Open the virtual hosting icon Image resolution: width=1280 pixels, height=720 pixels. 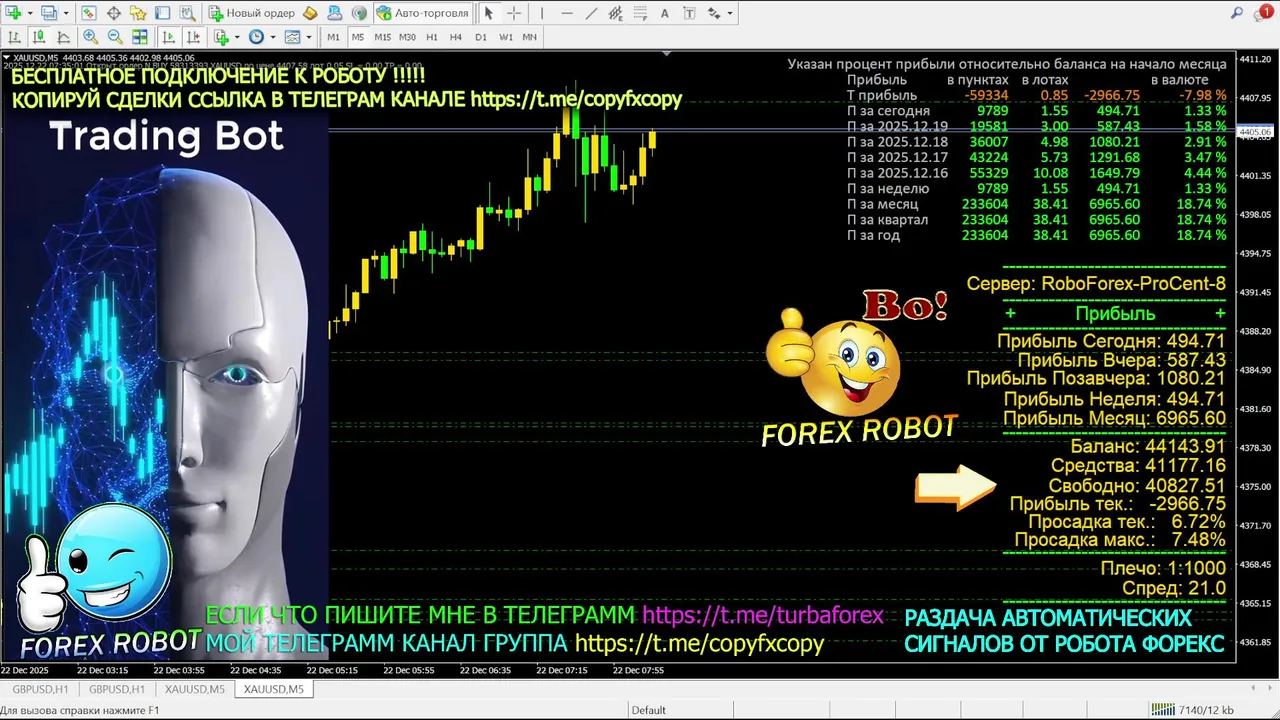coord(335,13)
